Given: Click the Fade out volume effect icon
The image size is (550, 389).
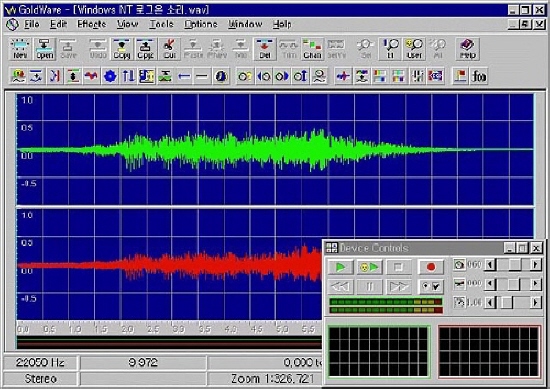Looking at the screenshot, I should (x=282, y=76).
